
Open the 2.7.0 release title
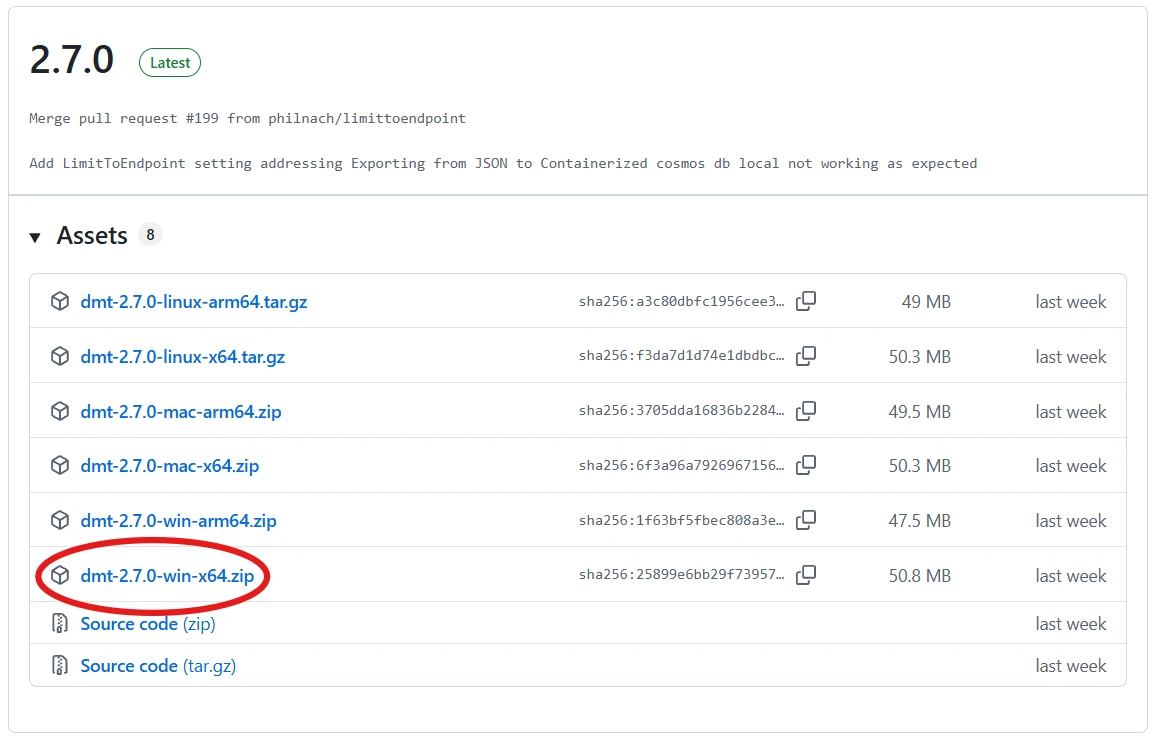tap(72, 61)
